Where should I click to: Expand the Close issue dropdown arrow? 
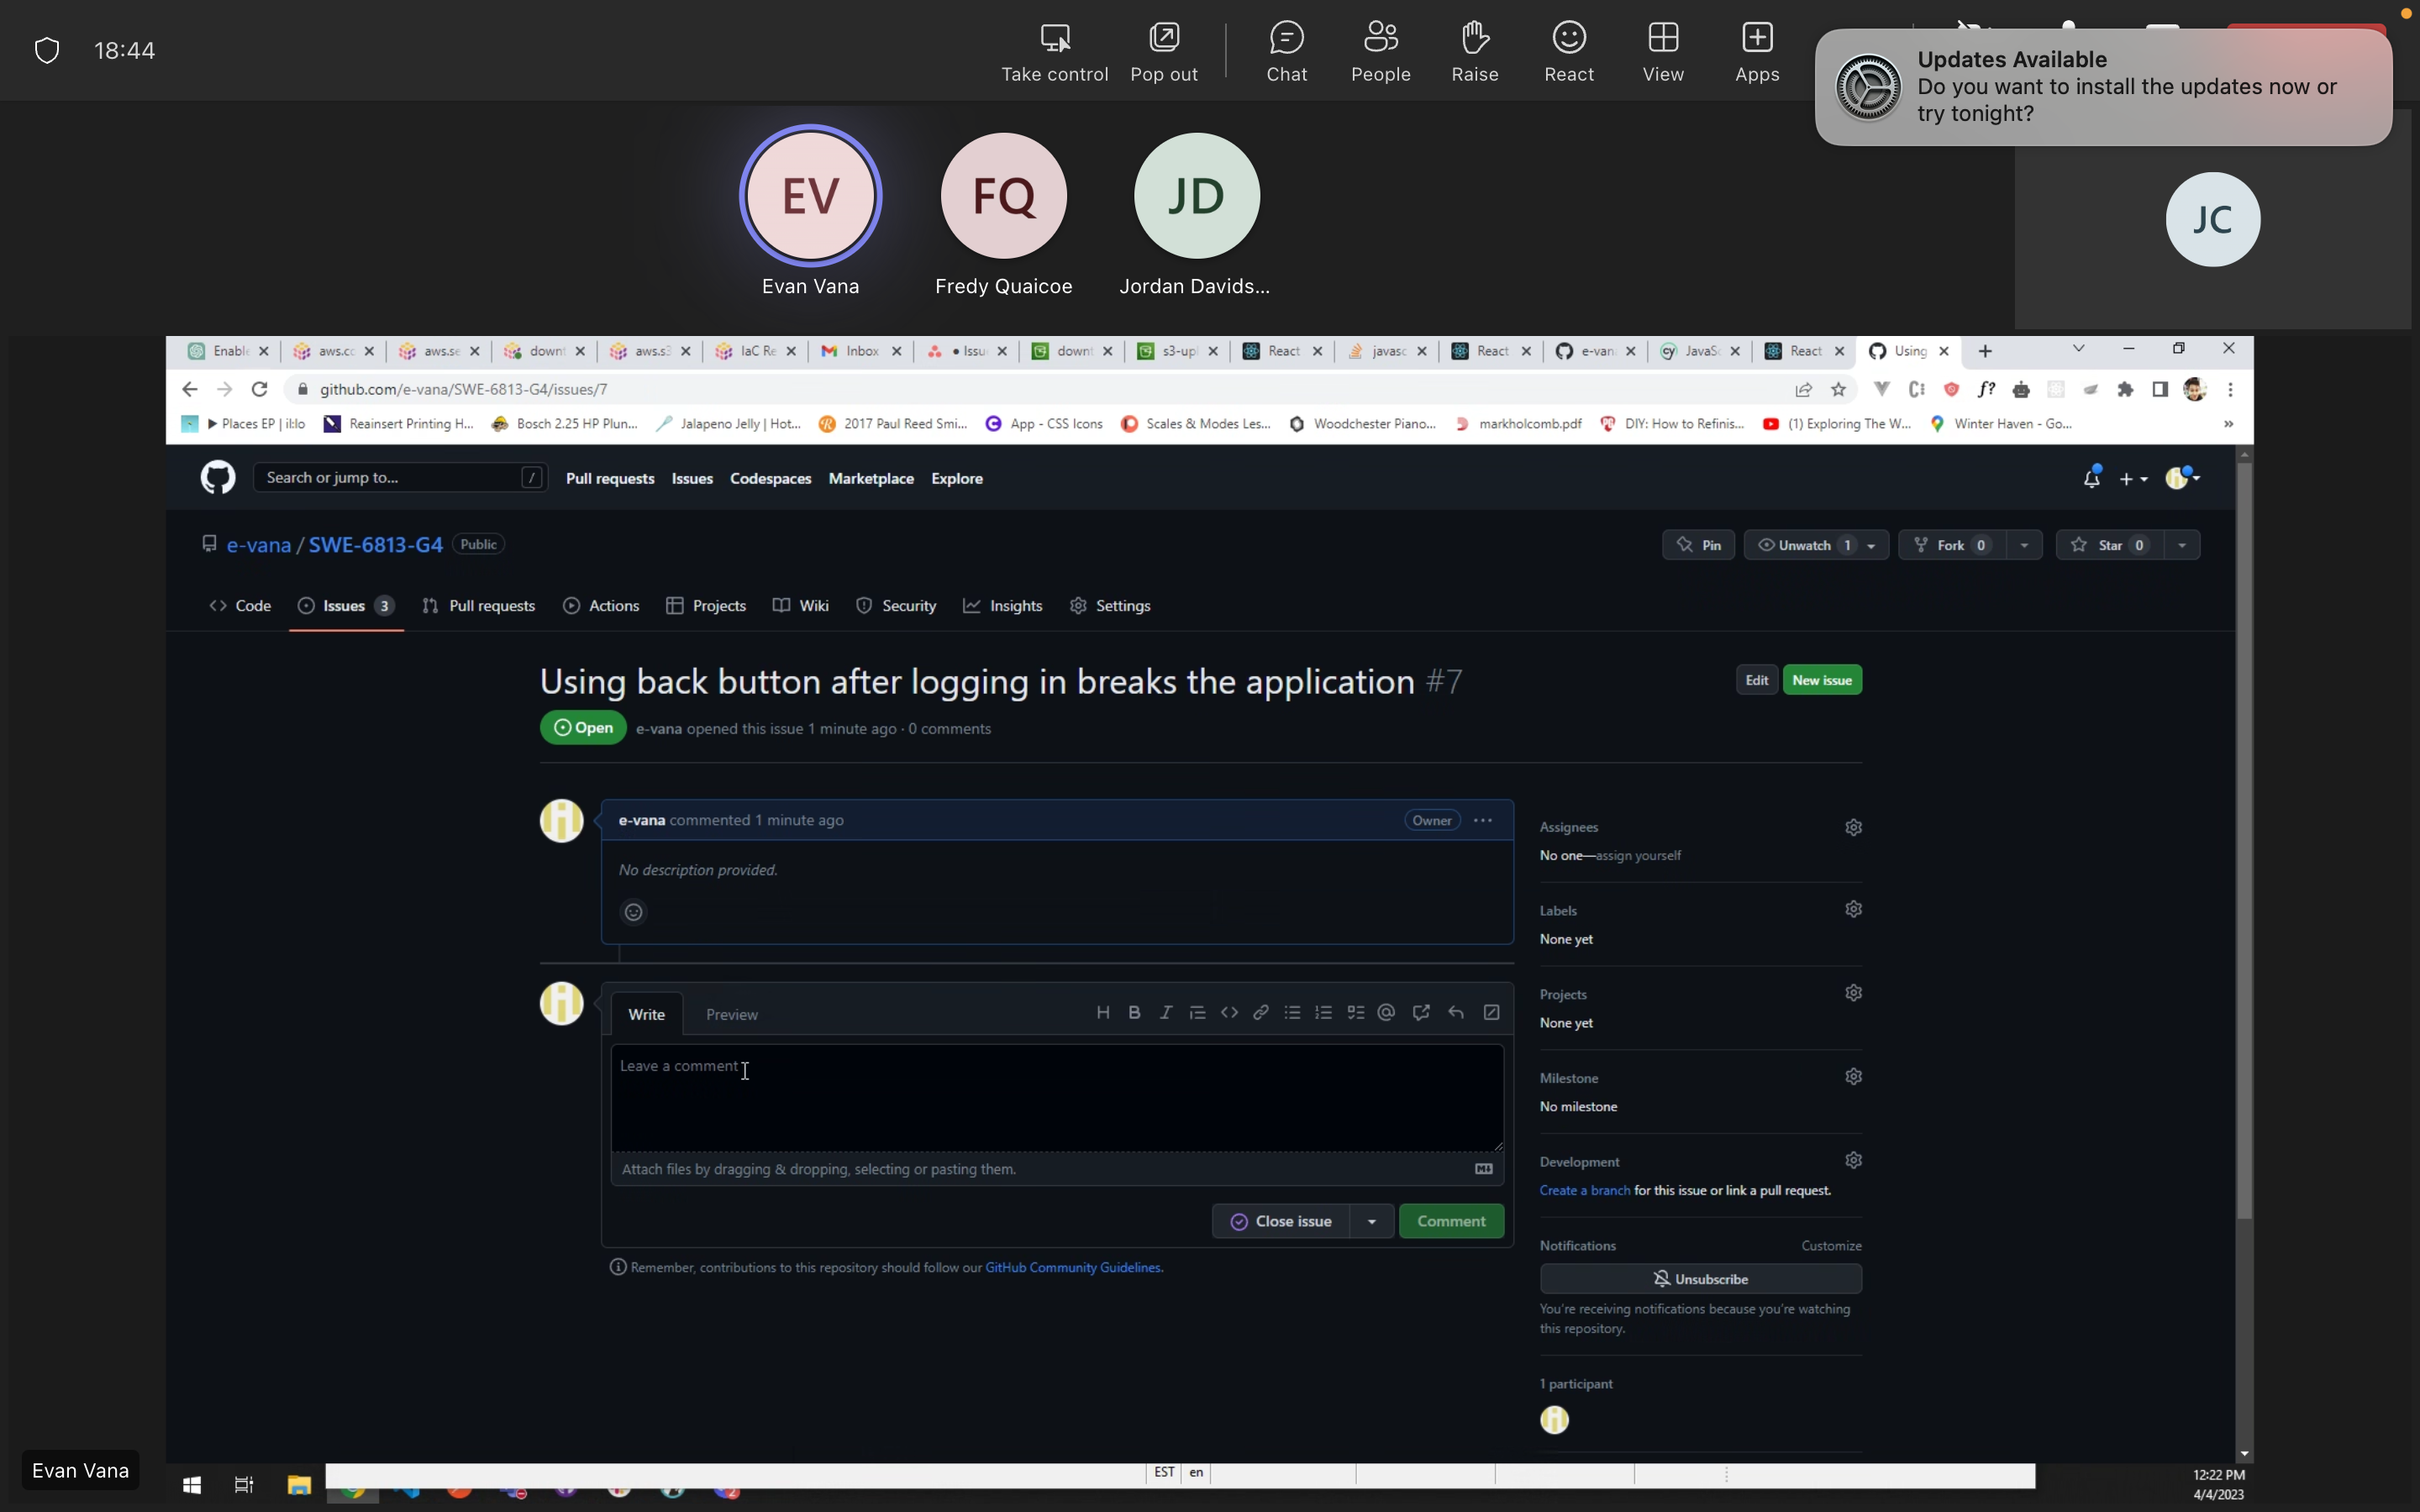(1372, 1221)
